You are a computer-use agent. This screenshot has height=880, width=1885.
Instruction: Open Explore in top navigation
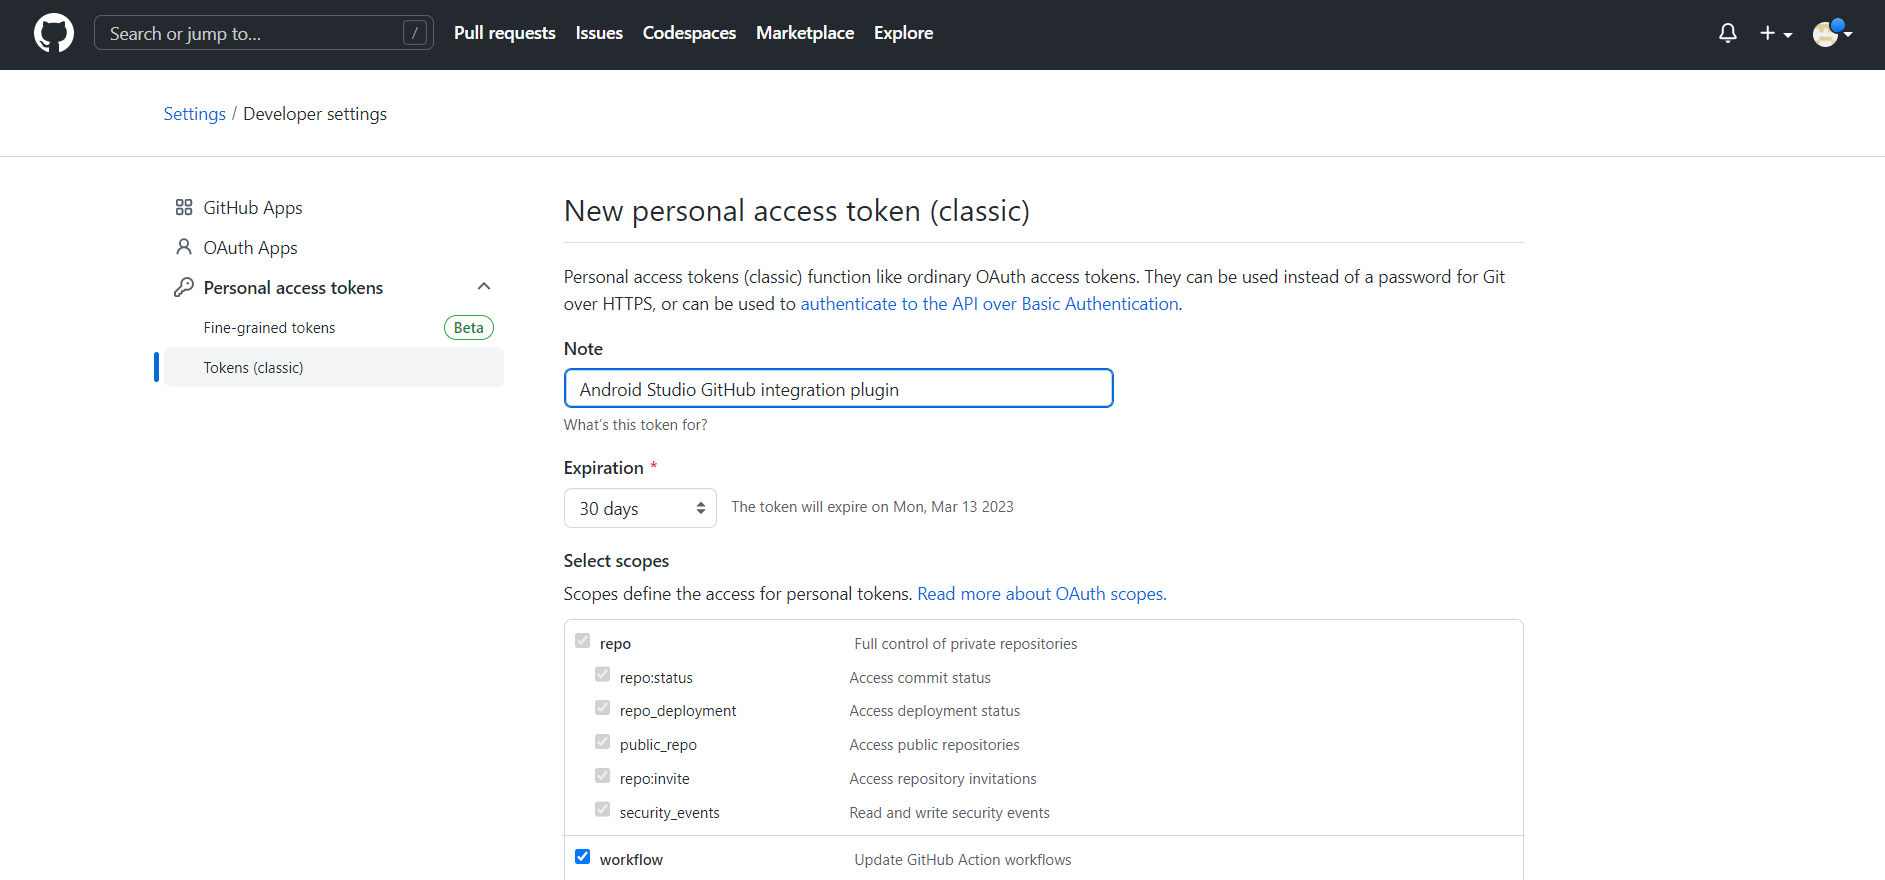pyautogui.click(x=903, y=33)
